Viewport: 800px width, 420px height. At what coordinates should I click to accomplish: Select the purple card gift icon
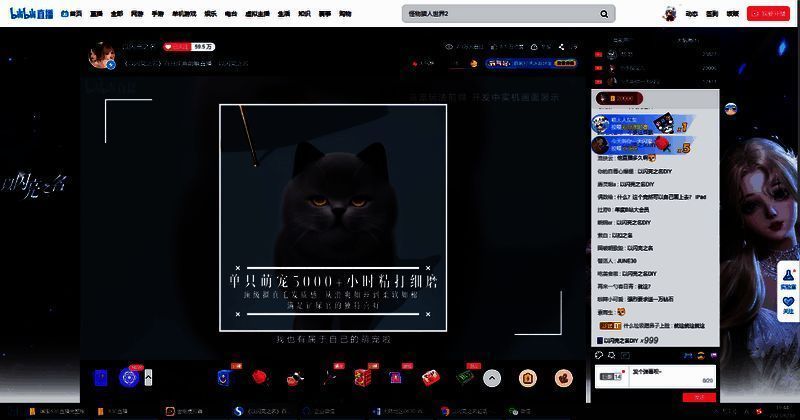coord(395,378)
